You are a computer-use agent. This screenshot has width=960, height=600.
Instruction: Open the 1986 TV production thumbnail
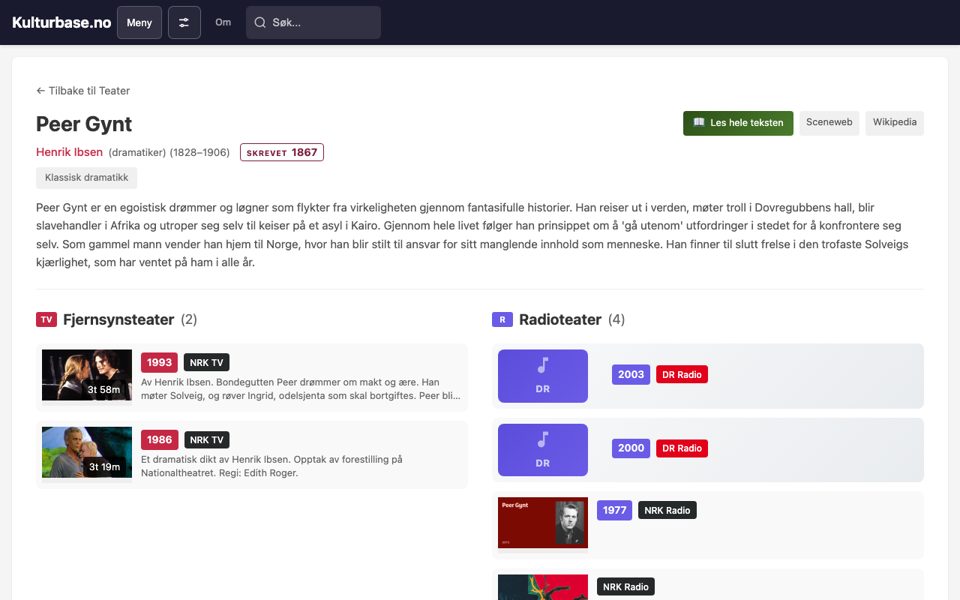coord(87,452)
